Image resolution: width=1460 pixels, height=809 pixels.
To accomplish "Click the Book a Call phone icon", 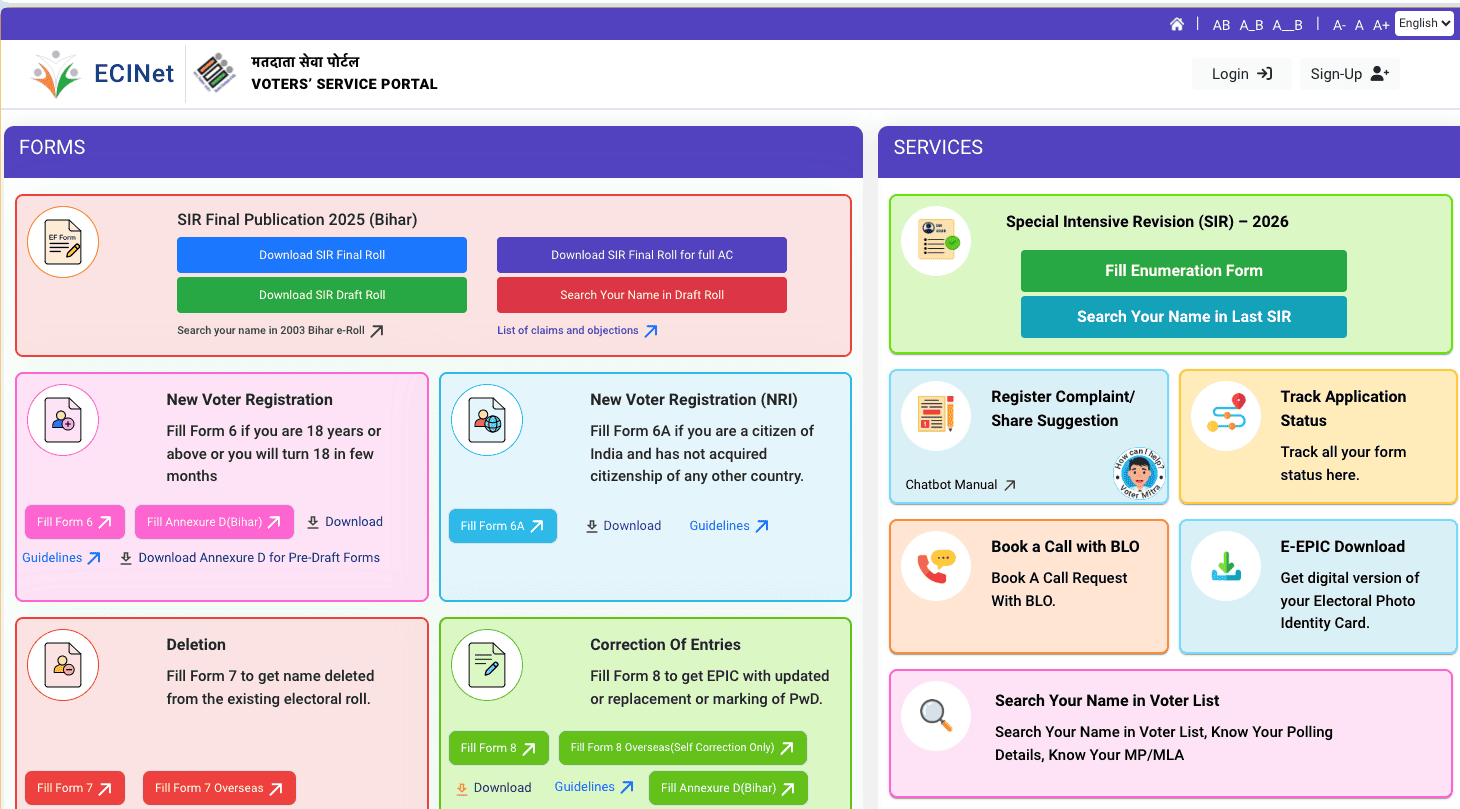I will [936, 566].
